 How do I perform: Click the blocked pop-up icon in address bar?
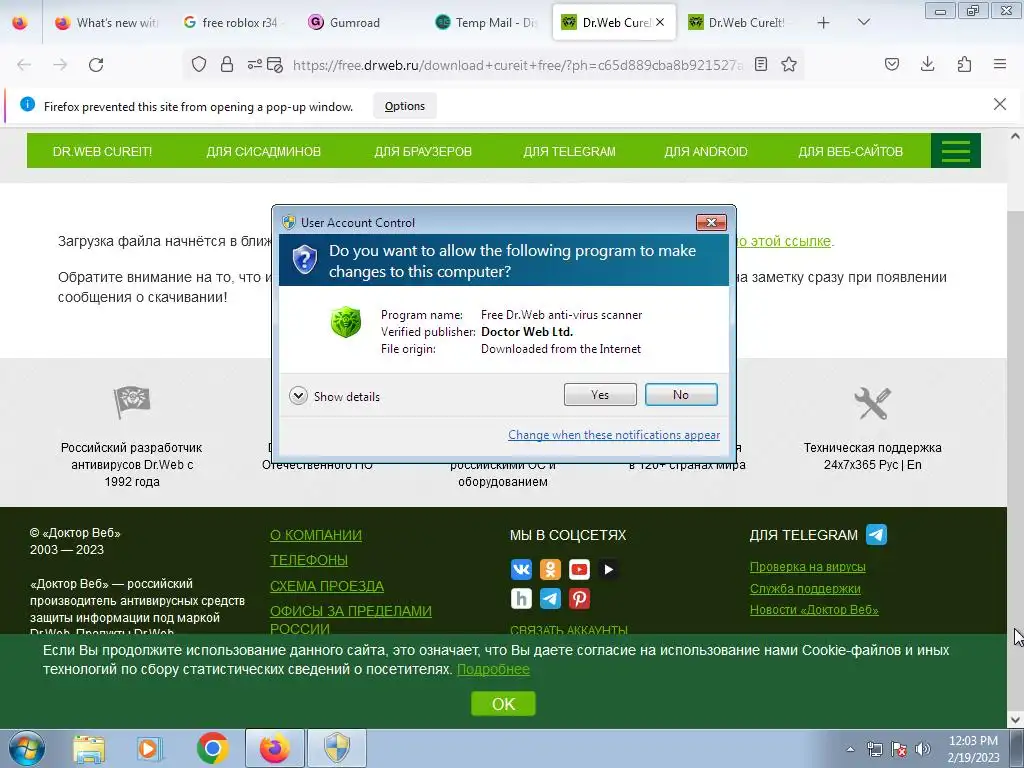pos(275,65)
